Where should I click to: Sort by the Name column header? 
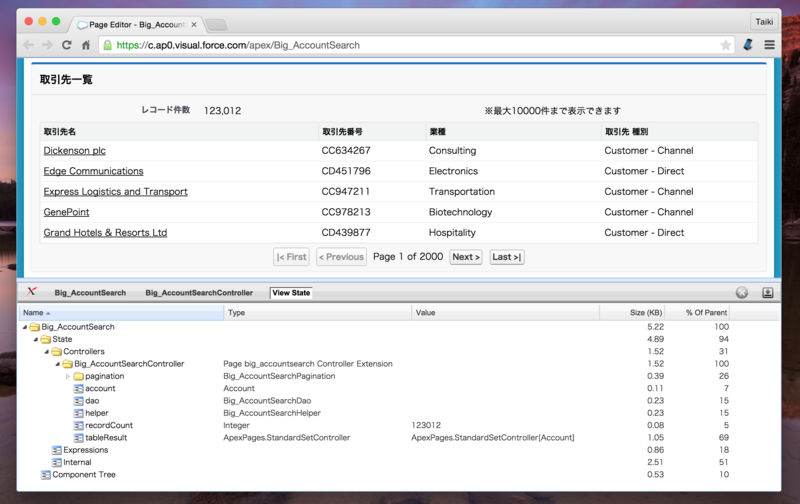coord(121,313)
